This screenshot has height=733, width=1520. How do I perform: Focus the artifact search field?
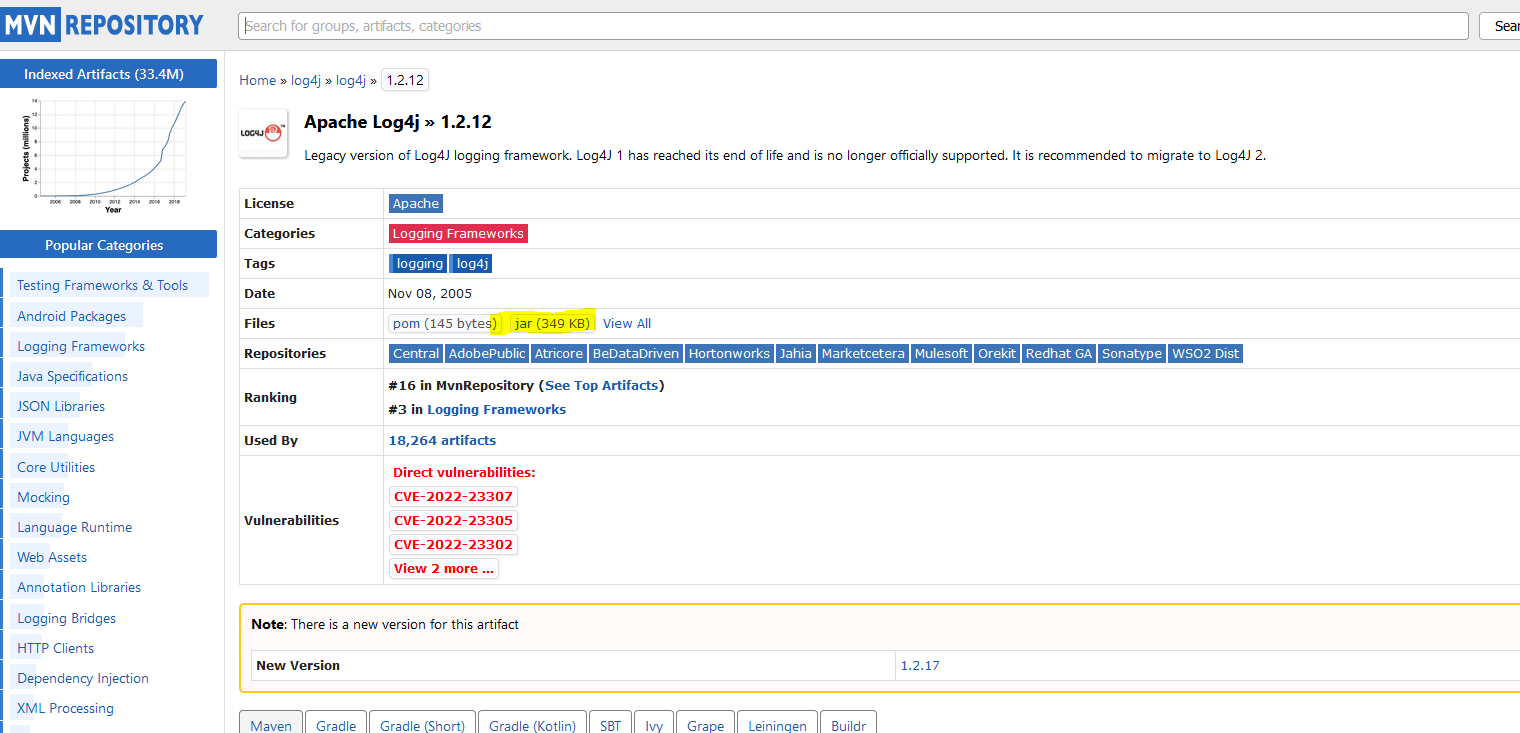[x=854, y=26]
